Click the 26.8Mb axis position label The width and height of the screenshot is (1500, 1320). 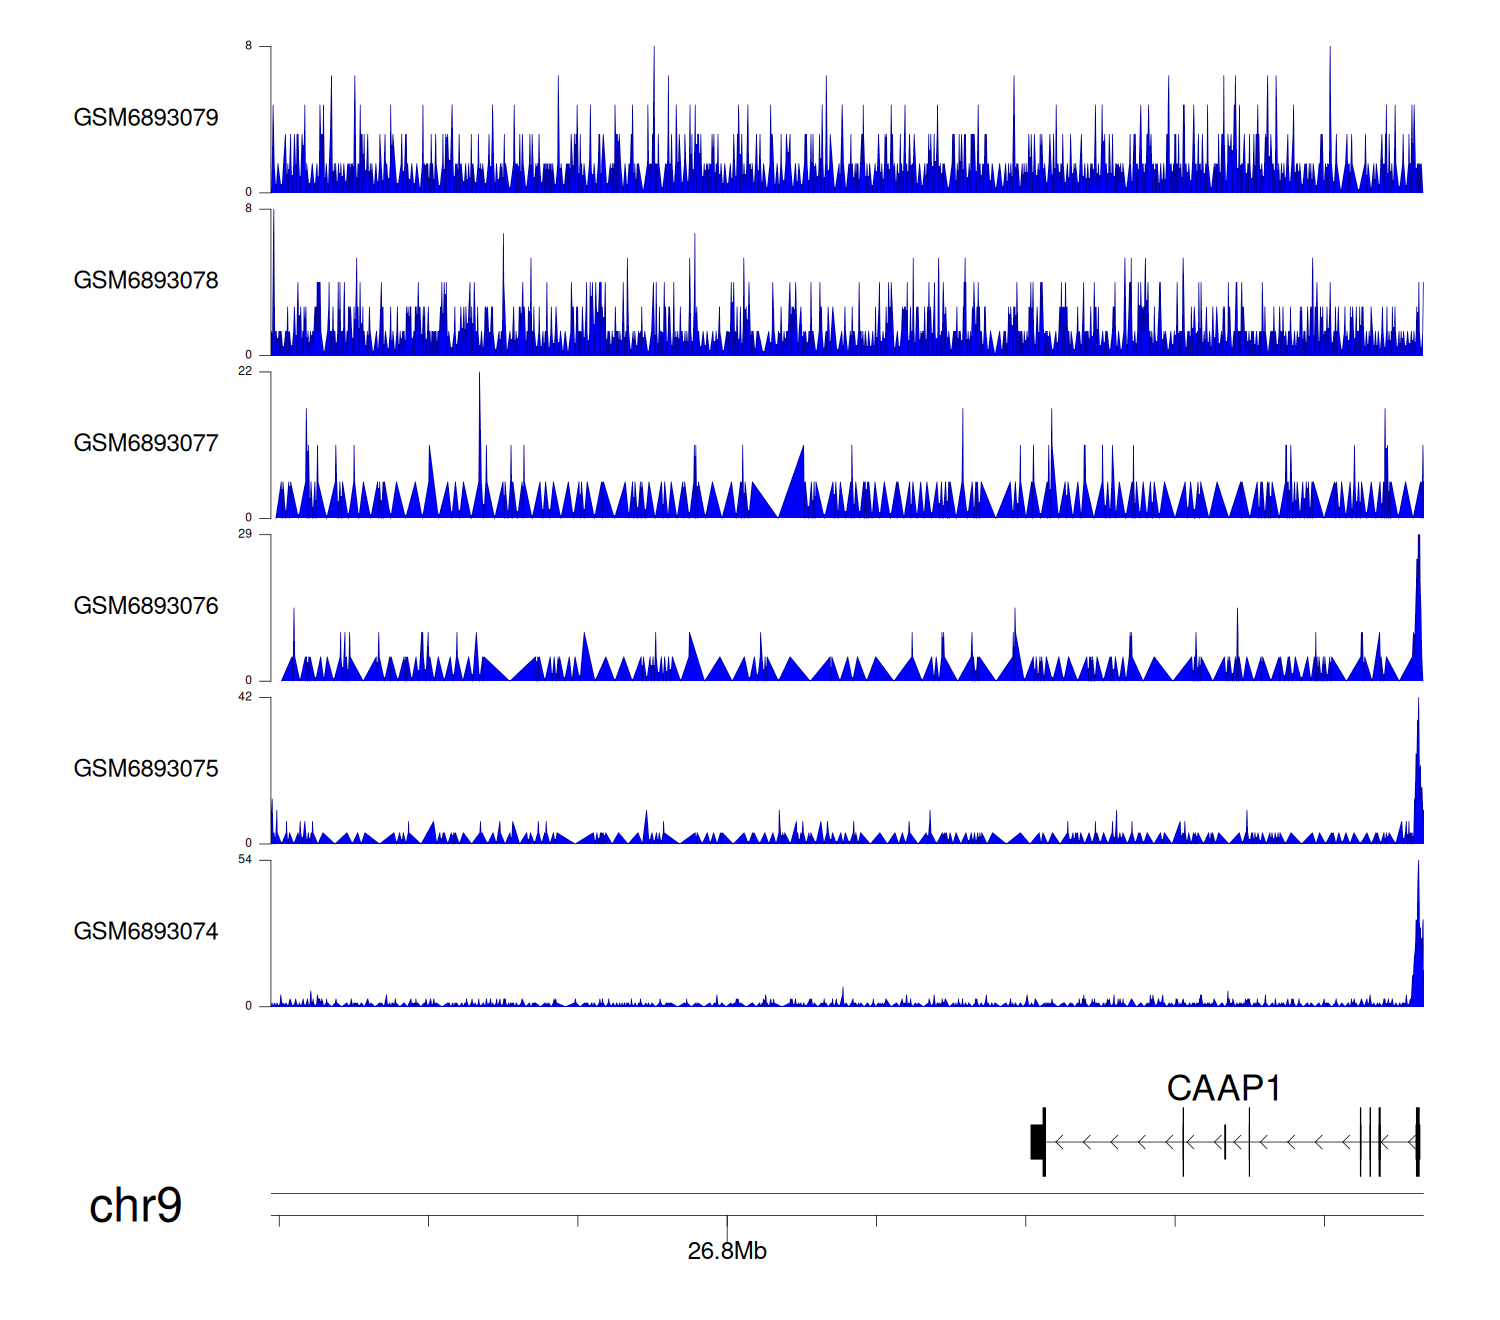point(727,1251)
